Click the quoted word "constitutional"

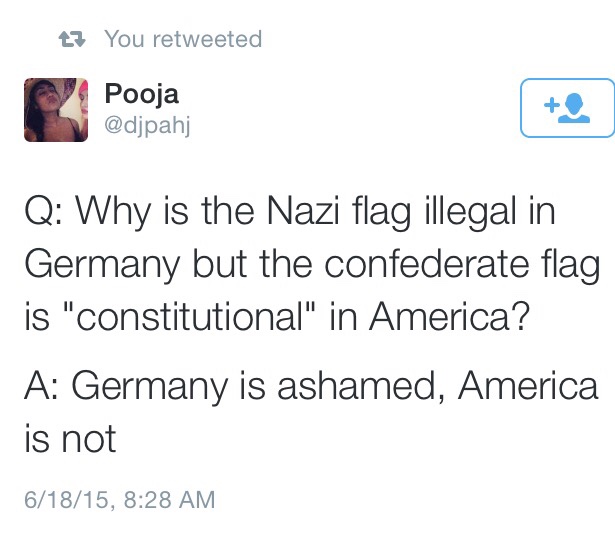(x=189, y=316)
